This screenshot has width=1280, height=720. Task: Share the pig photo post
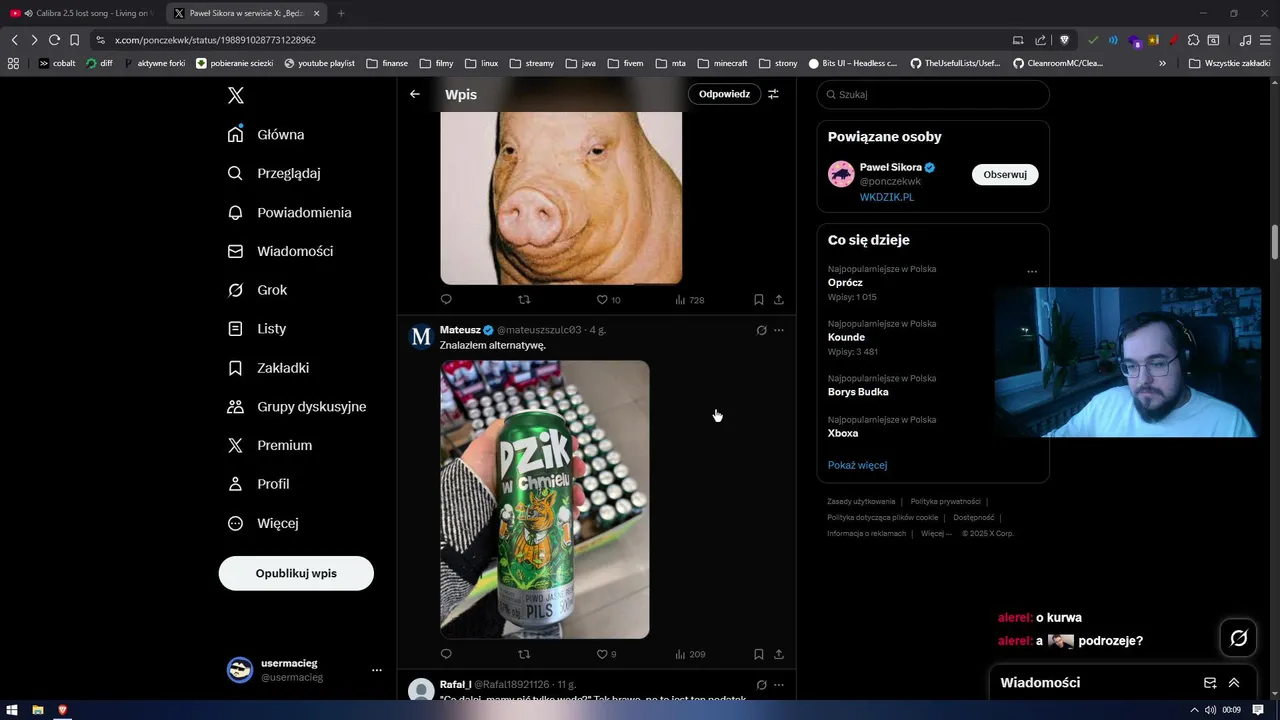779,299
